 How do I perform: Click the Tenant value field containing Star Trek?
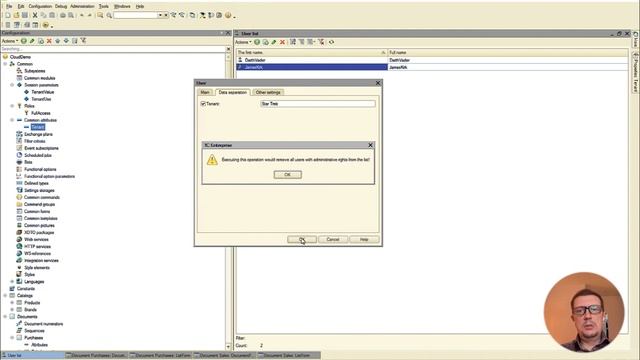click(x=318, y=104)
